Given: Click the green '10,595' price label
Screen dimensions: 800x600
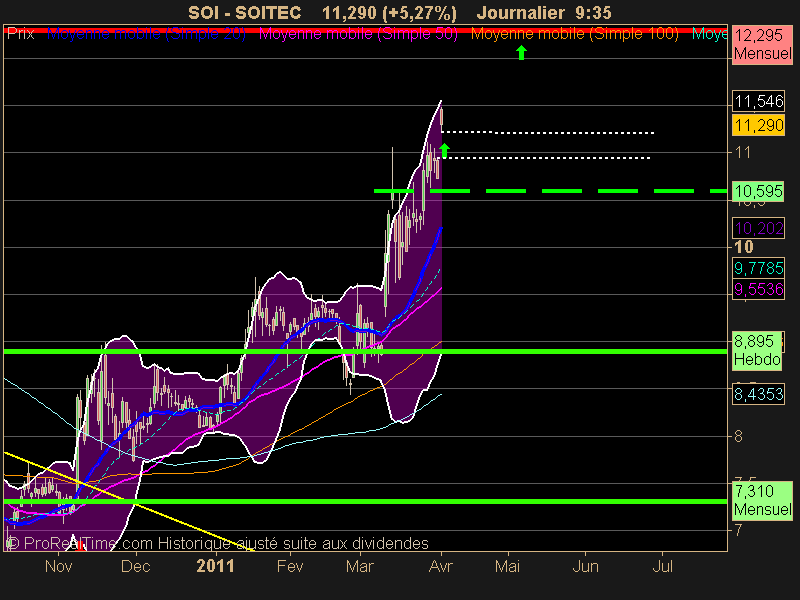Looking at the screenshot, I should [759, 191].
